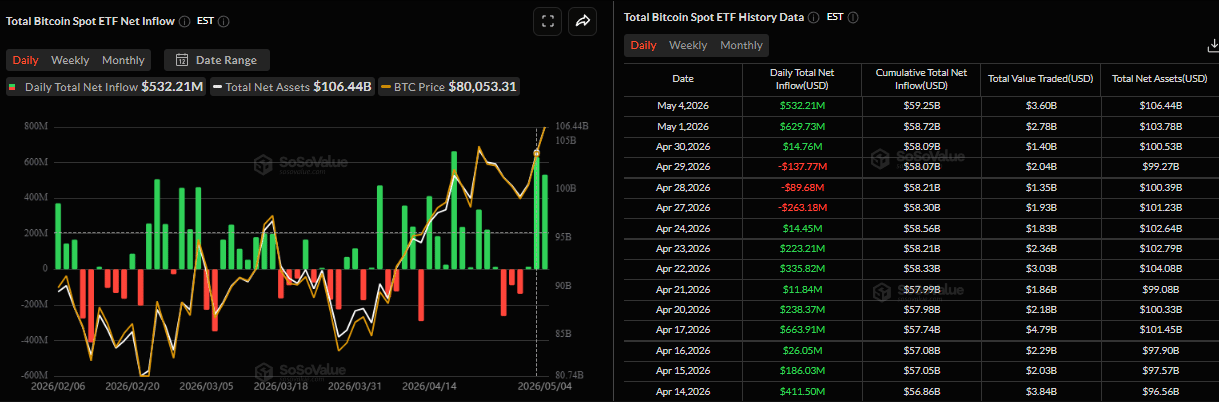The width and height of the screenshot is (1219, 402).
Task: Click the $59.25B cumulative inflow cell
Action: click(921, 104)
